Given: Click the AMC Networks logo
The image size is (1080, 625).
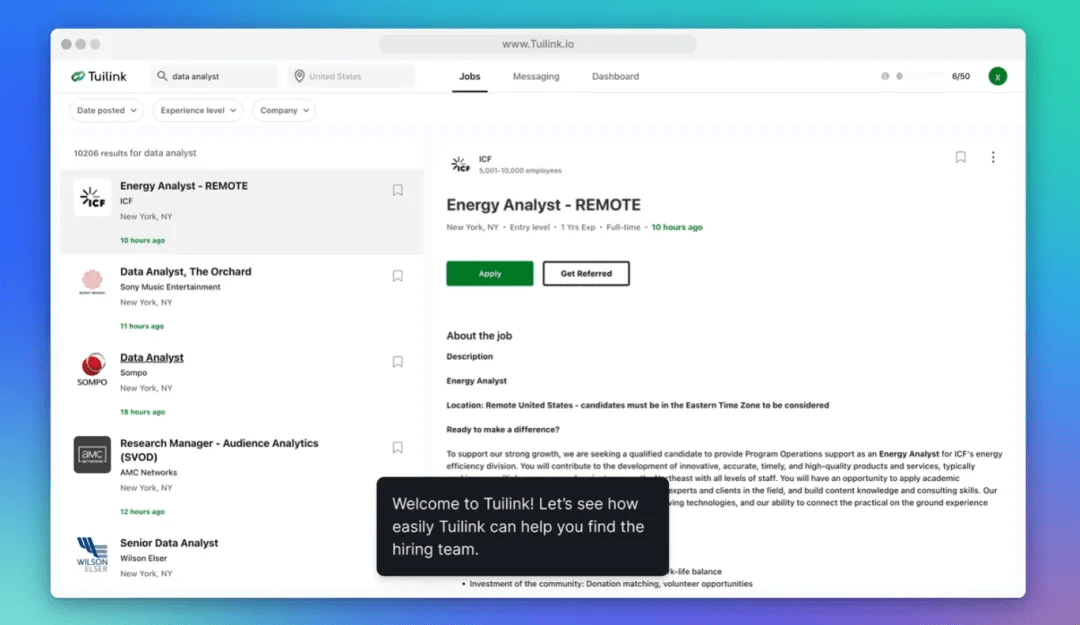Looking at the screenshot, I should (x=92, y=455).
